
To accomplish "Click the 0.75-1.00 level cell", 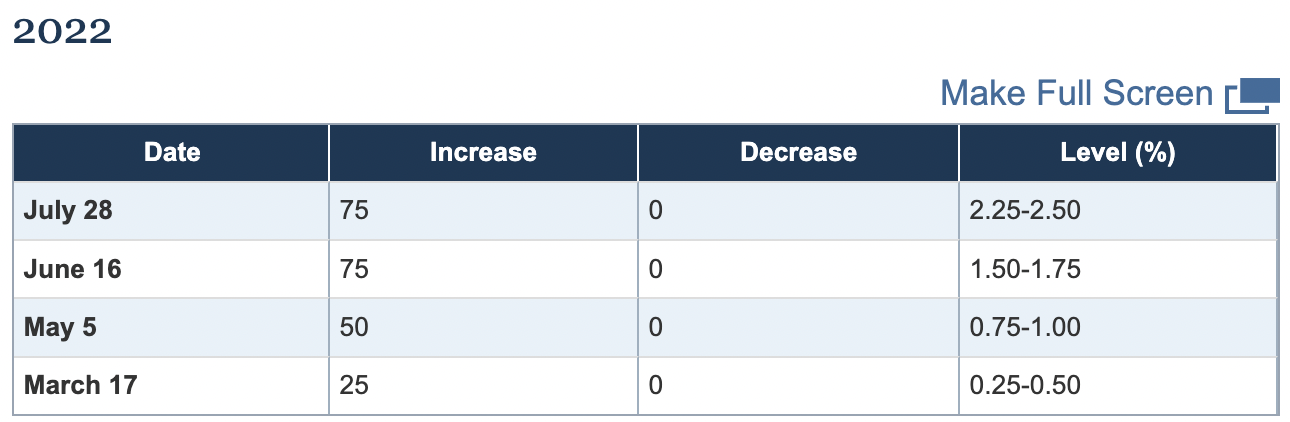I will pos(1025,327).
